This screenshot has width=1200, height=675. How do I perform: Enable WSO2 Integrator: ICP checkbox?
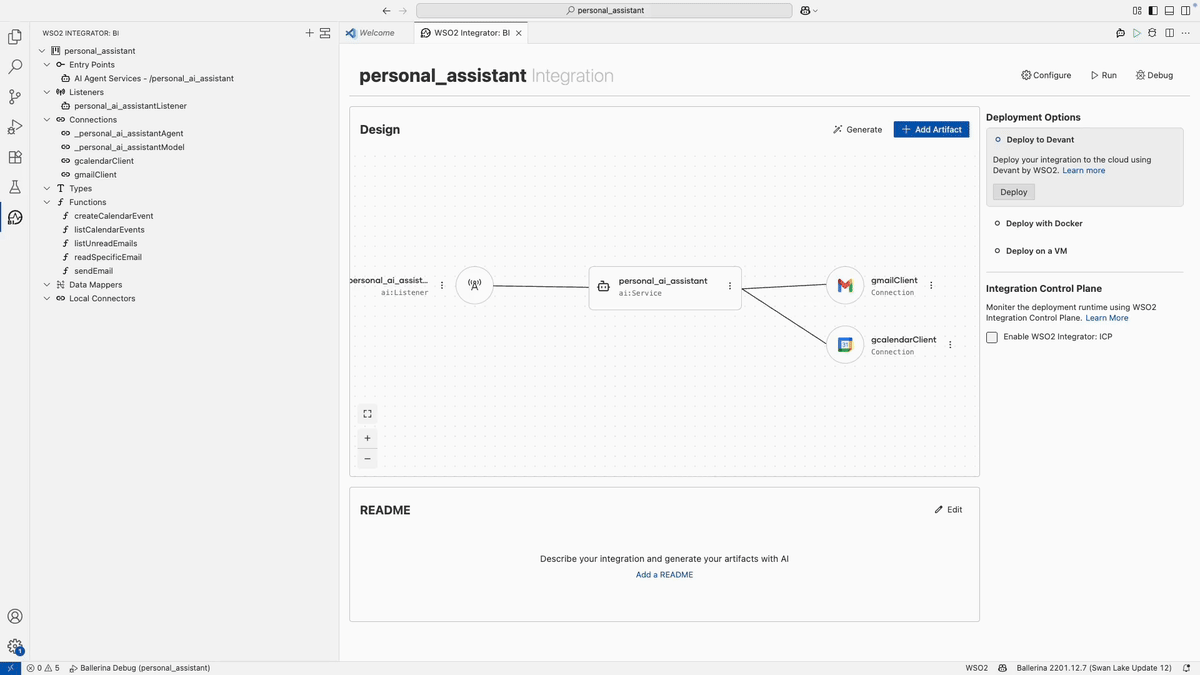pyautogui.click(x=992, y=337)
